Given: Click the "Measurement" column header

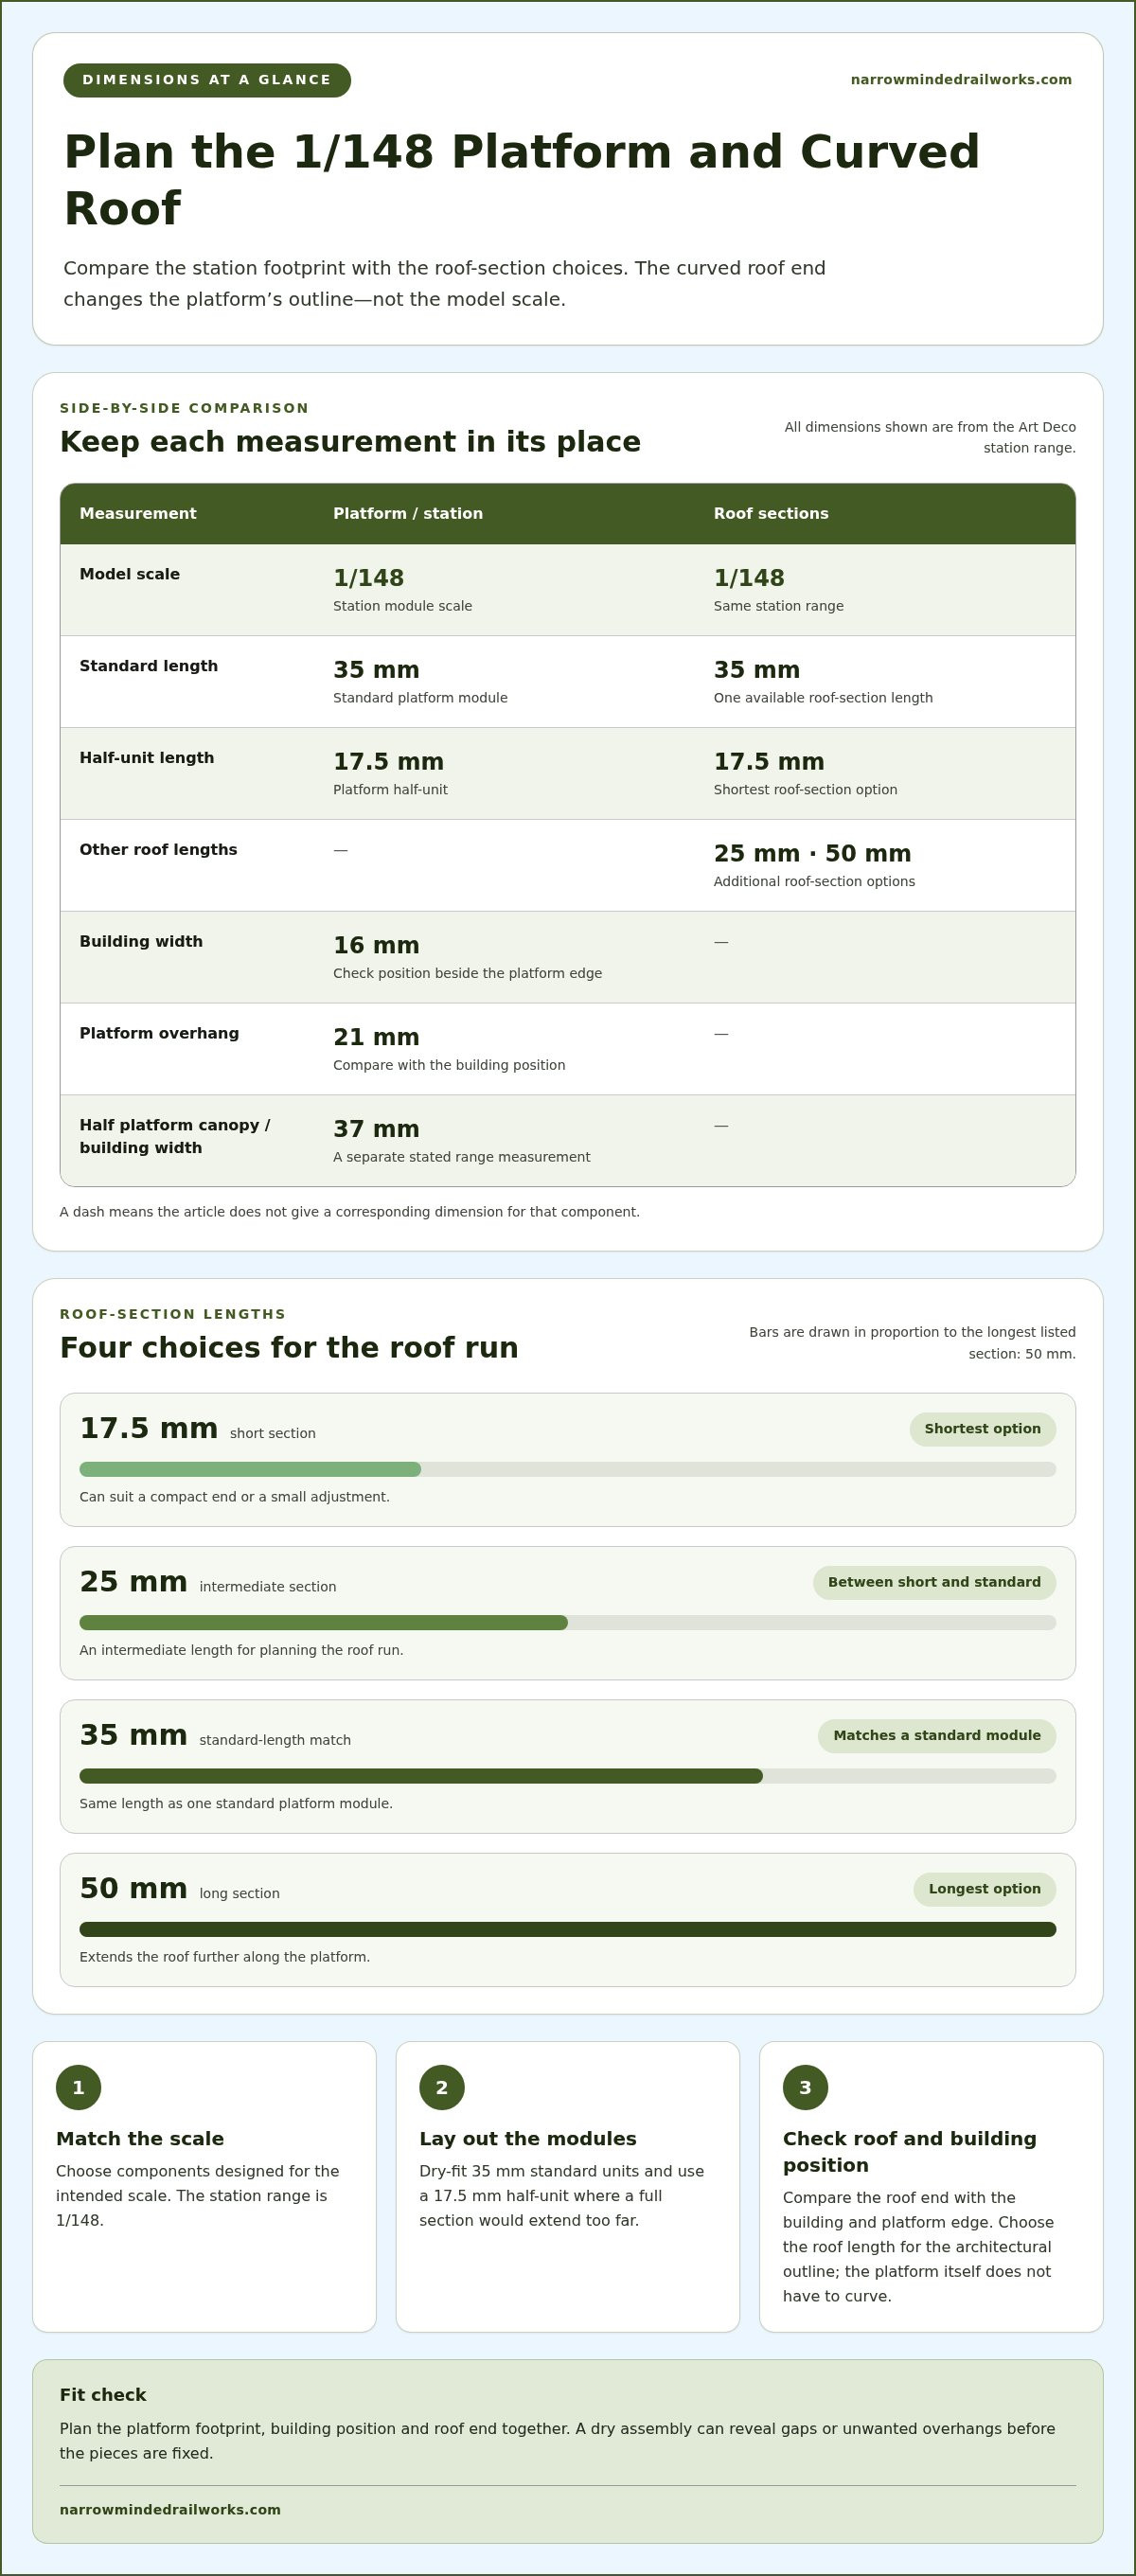Looking at the screenshot, I should (x=138, y=513).
